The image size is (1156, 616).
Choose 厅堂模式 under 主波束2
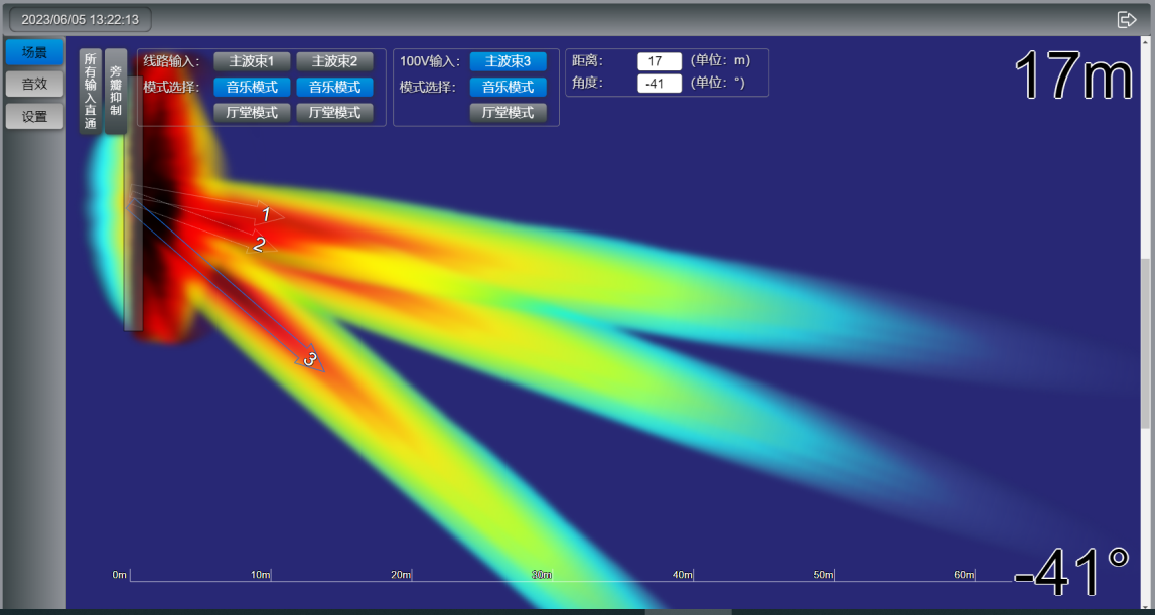(335, 113)
